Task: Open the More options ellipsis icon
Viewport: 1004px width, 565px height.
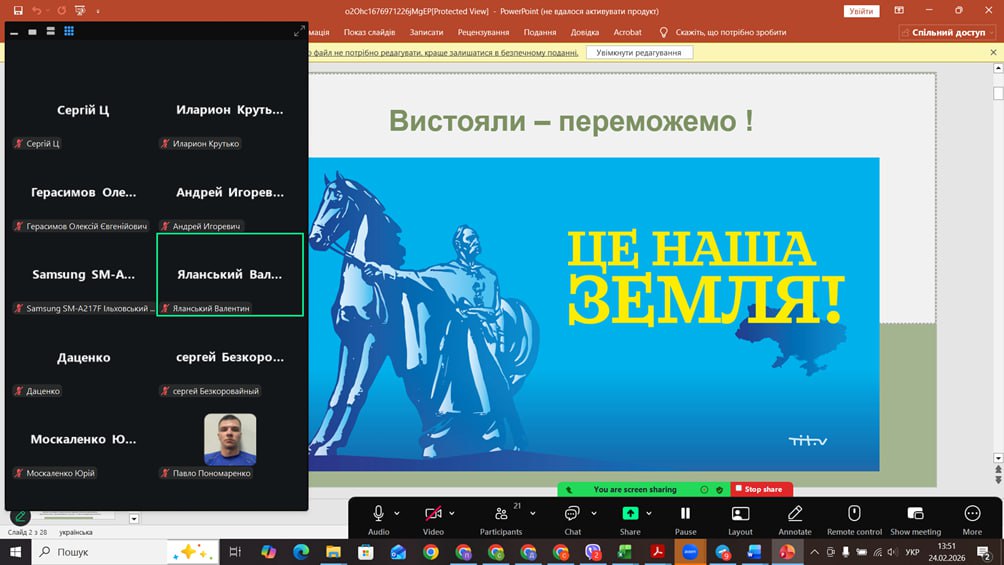Action: pyautogui.click(x=972, y=514)
